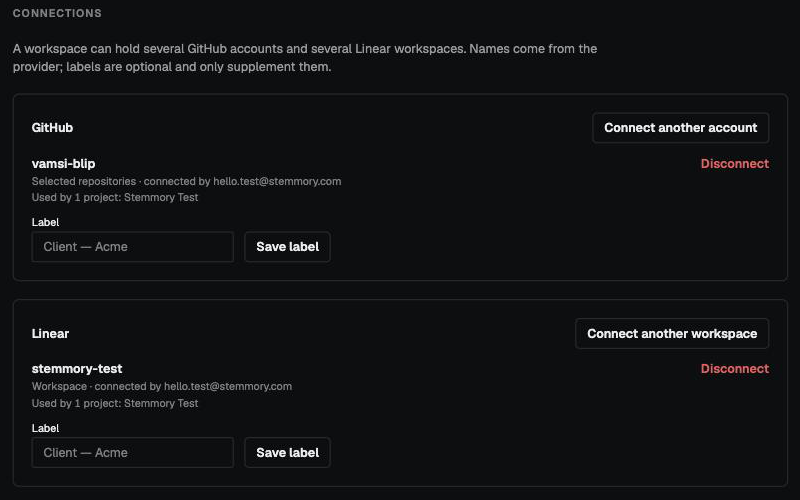Click the description paragraph about workspaces
Viewport: 800px width, 500px height.
click(305, 58)
